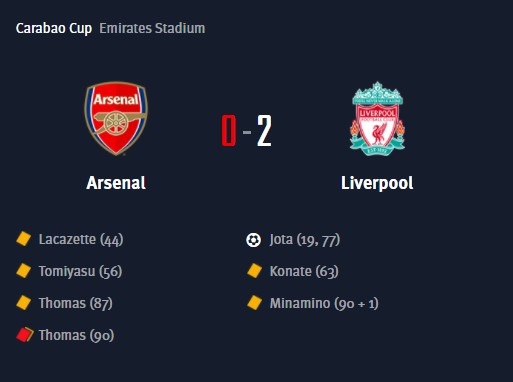The height and width of the screenshot is (382, 513).
Task: Click the yellow card icon beside Konate
Action: [255, 271]
